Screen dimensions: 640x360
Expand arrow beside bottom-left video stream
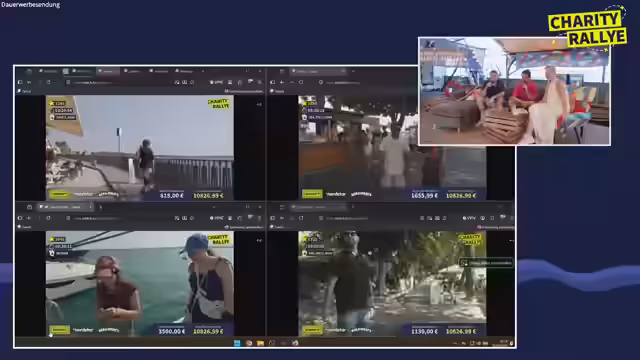(x=259, y=241)
